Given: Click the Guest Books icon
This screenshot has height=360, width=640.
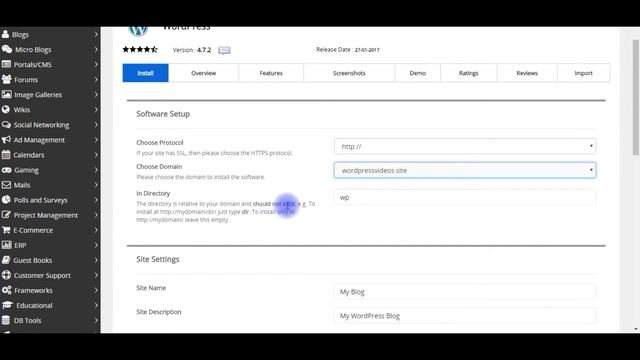Looking at the screenshot, I should (x=6, y=260).
